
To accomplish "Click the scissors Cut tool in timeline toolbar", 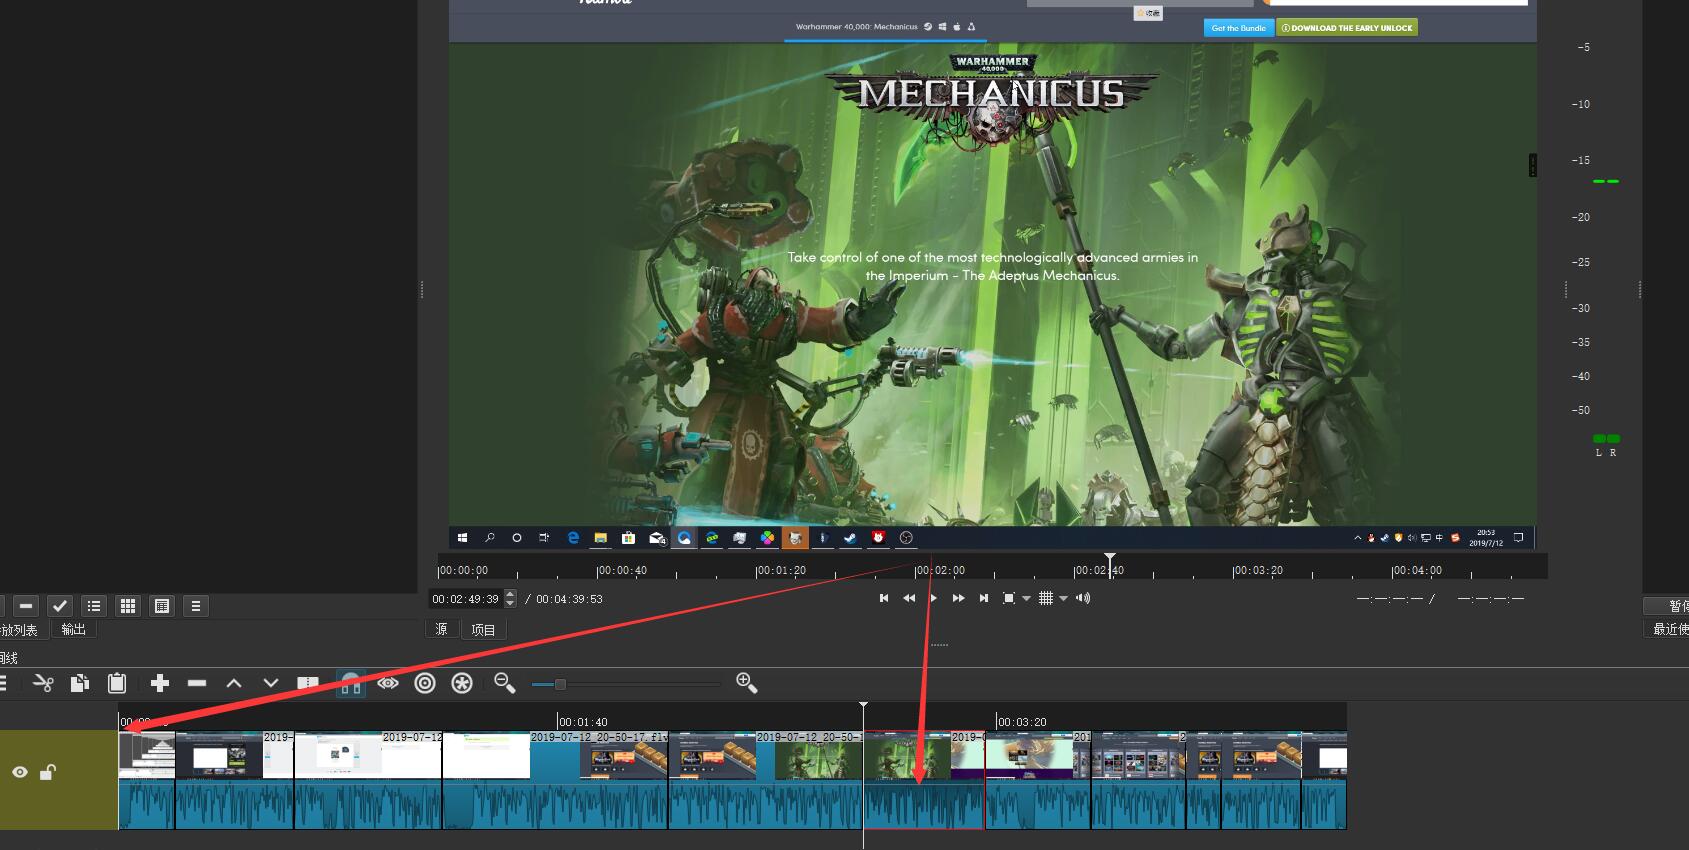I will (x=43, y=683).
